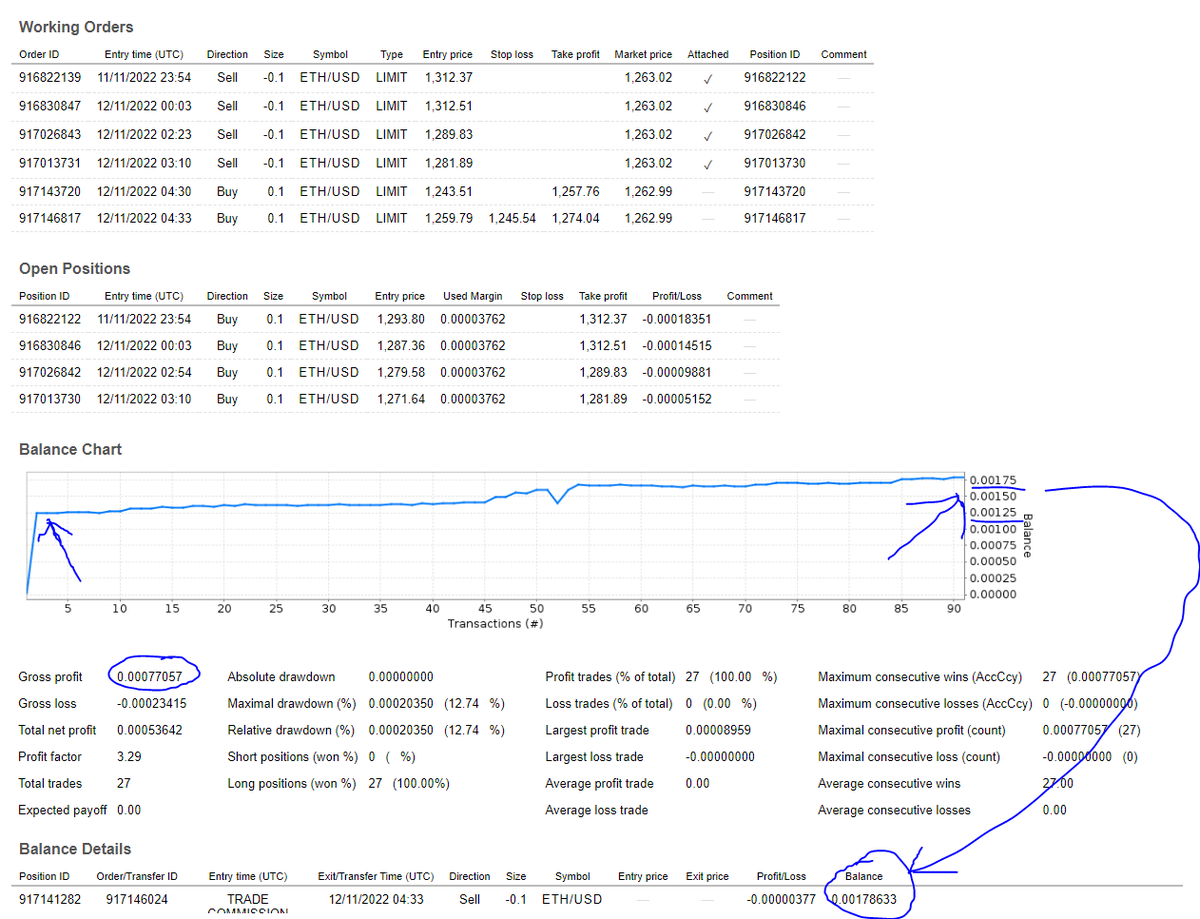This screenshot has height=919, width=1200.
Task: Click the 1,245.54 stop loss value
Action: tap(512, 218)
